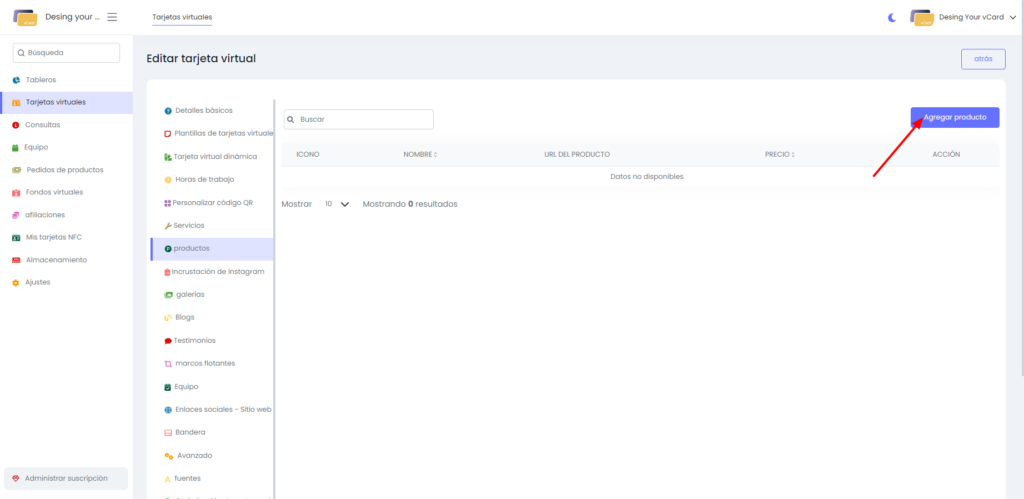Click the Agregar producto button
Screen dimensions: 1024x499
tap(954, 117)
